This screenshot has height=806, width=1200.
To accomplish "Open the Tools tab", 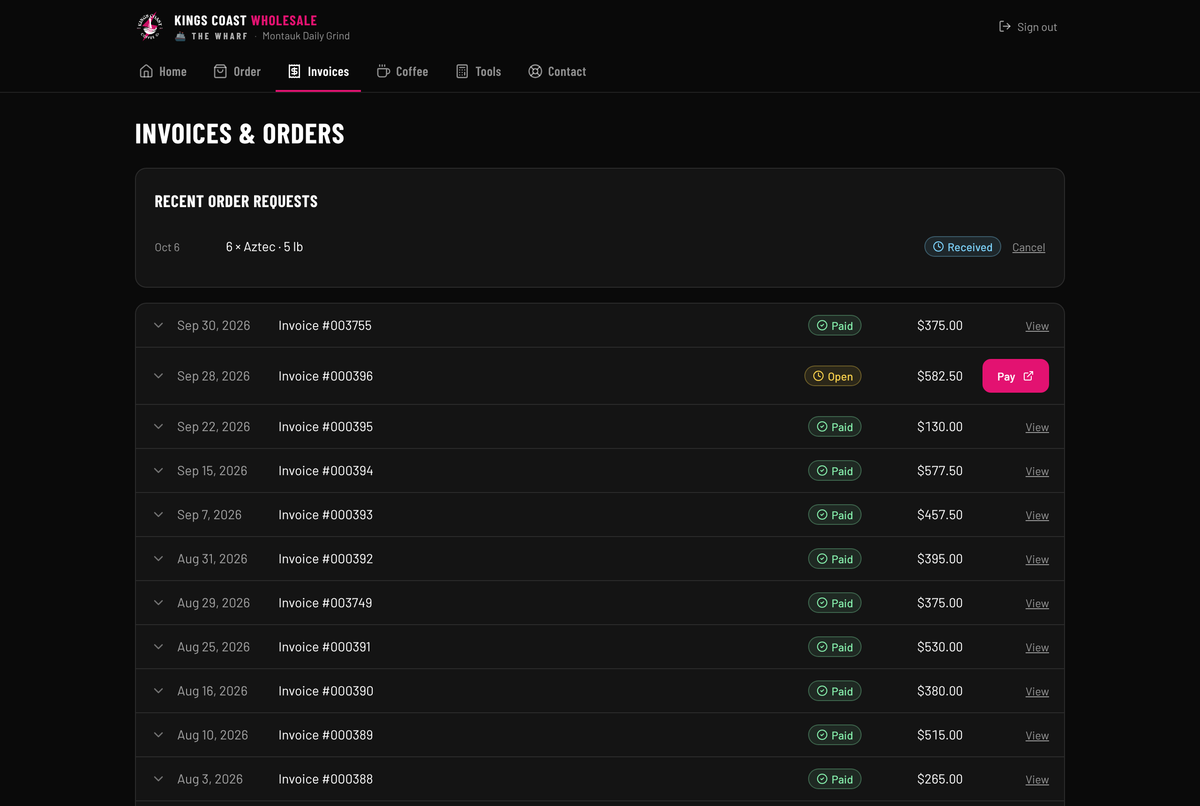I will click(478, 71).
